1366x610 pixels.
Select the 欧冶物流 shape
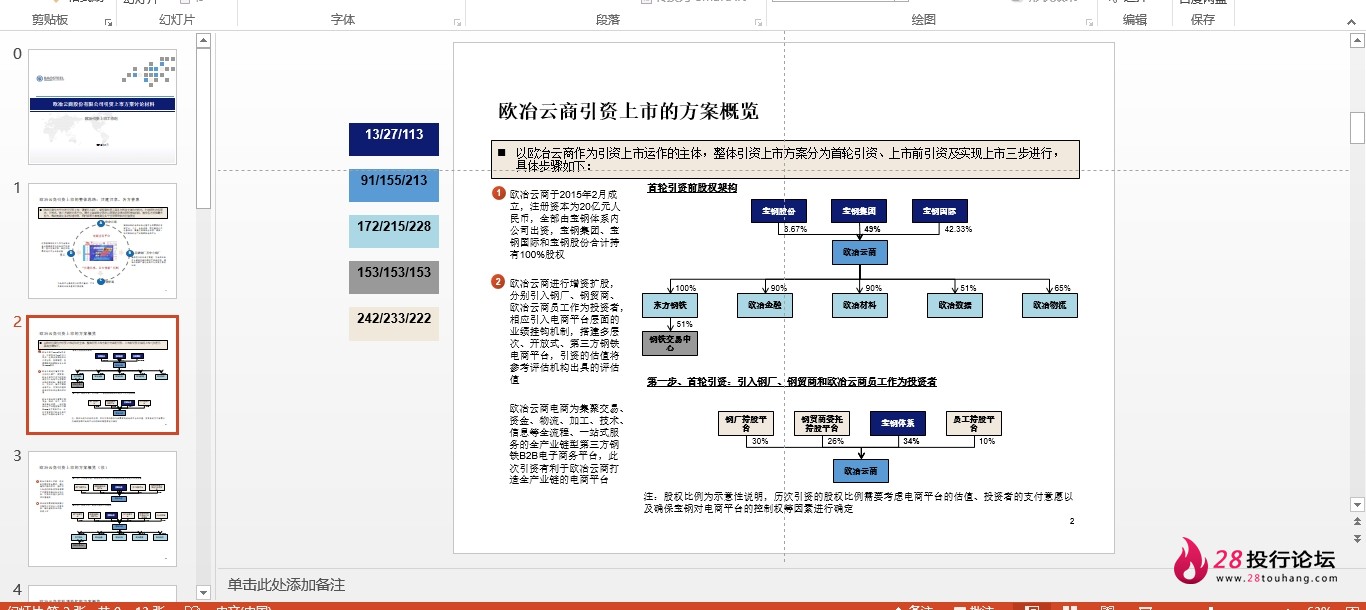point(1050,305)
